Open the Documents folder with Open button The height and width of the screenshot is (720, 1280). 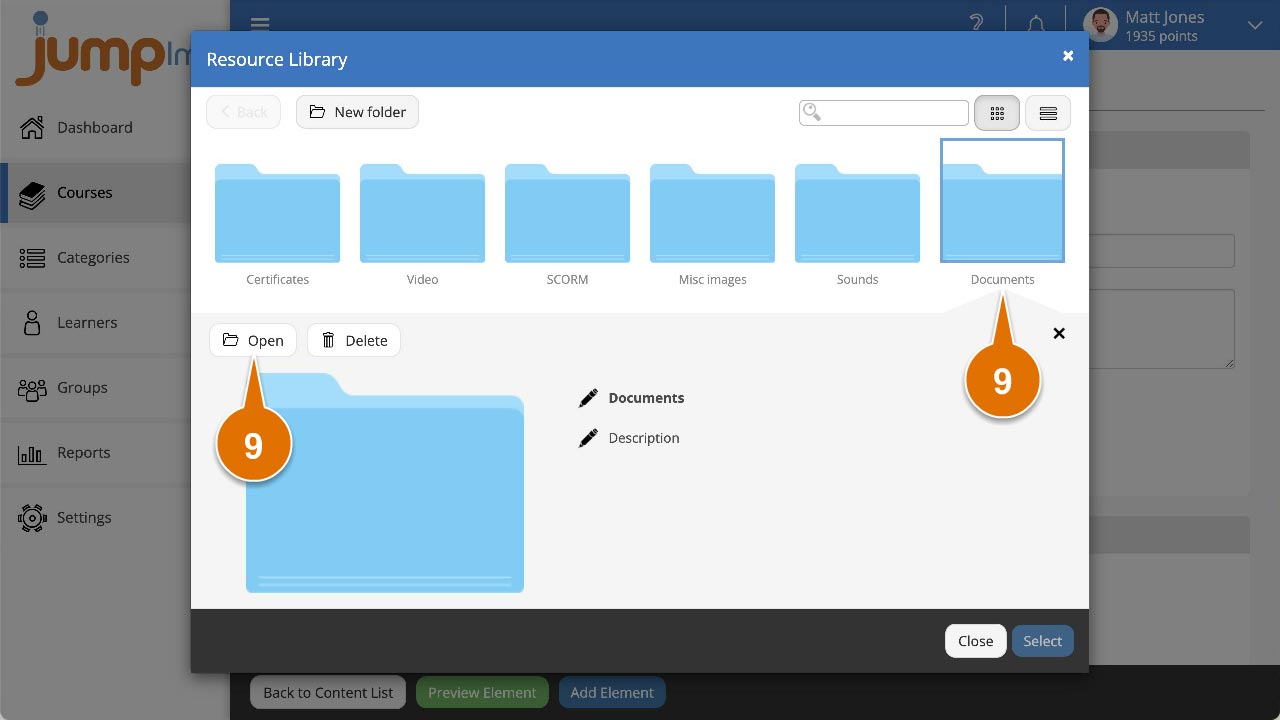(x=253, y=340)
